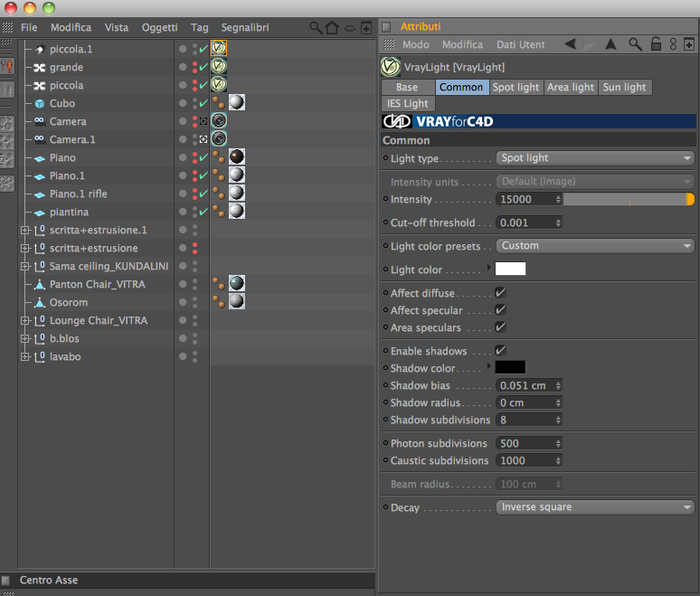Click the Panton Chair_VITRA material sphere
The height and width of the screenshot is (596, 700).
point(237,283)
